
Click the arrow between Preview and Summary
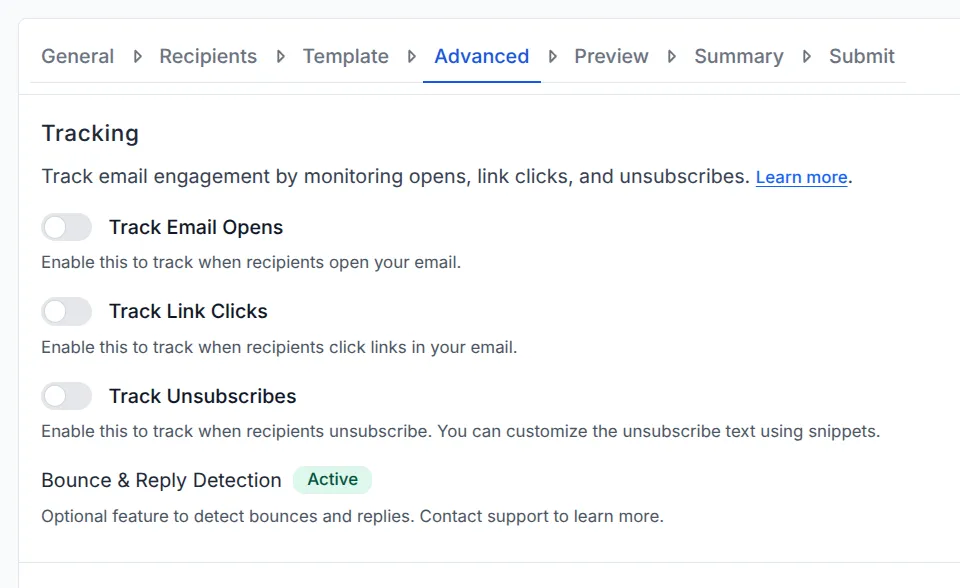point(672,57)
